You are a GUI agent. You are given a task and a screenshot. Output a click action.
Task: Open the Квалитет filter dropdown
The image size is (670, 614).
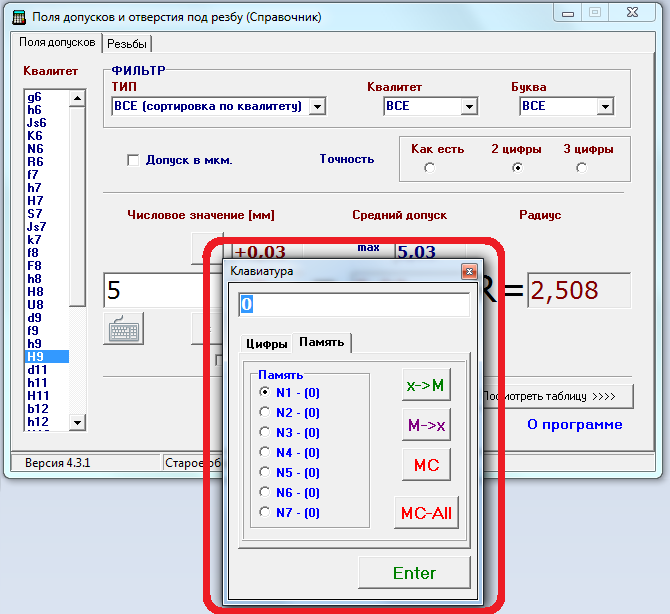click(469, 106)
